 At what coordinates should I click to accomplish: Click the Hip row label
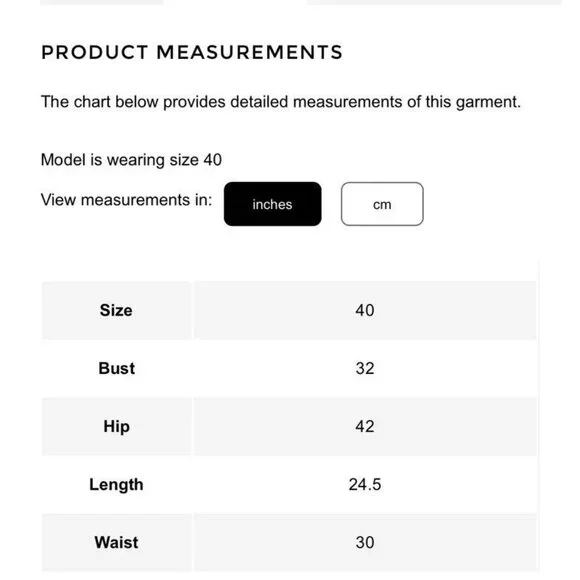117,426
